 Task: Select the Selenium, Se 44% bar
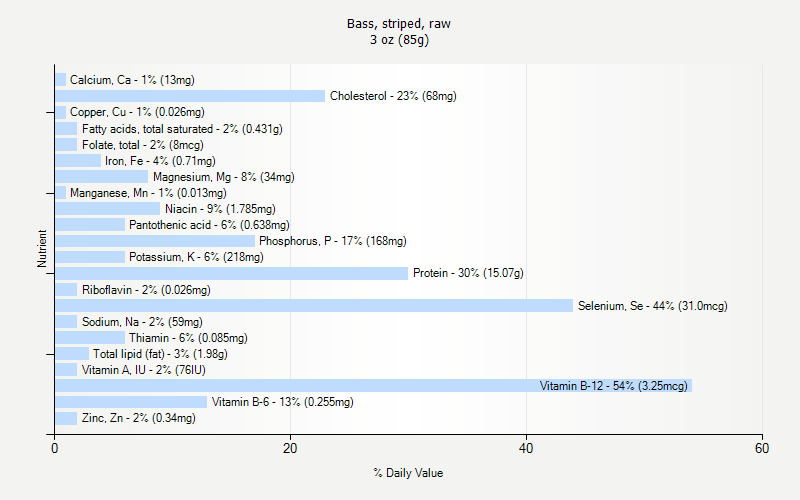(314, 306)
